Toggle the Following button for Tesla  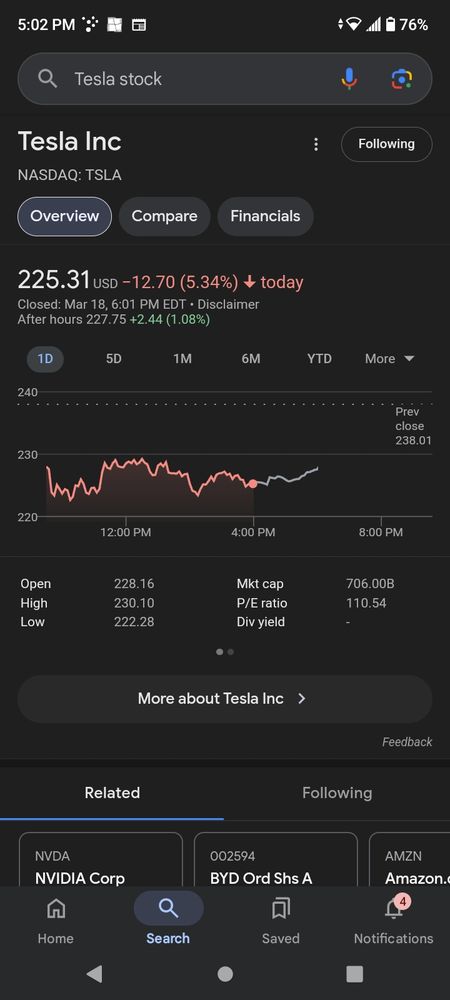pos(386,144)
